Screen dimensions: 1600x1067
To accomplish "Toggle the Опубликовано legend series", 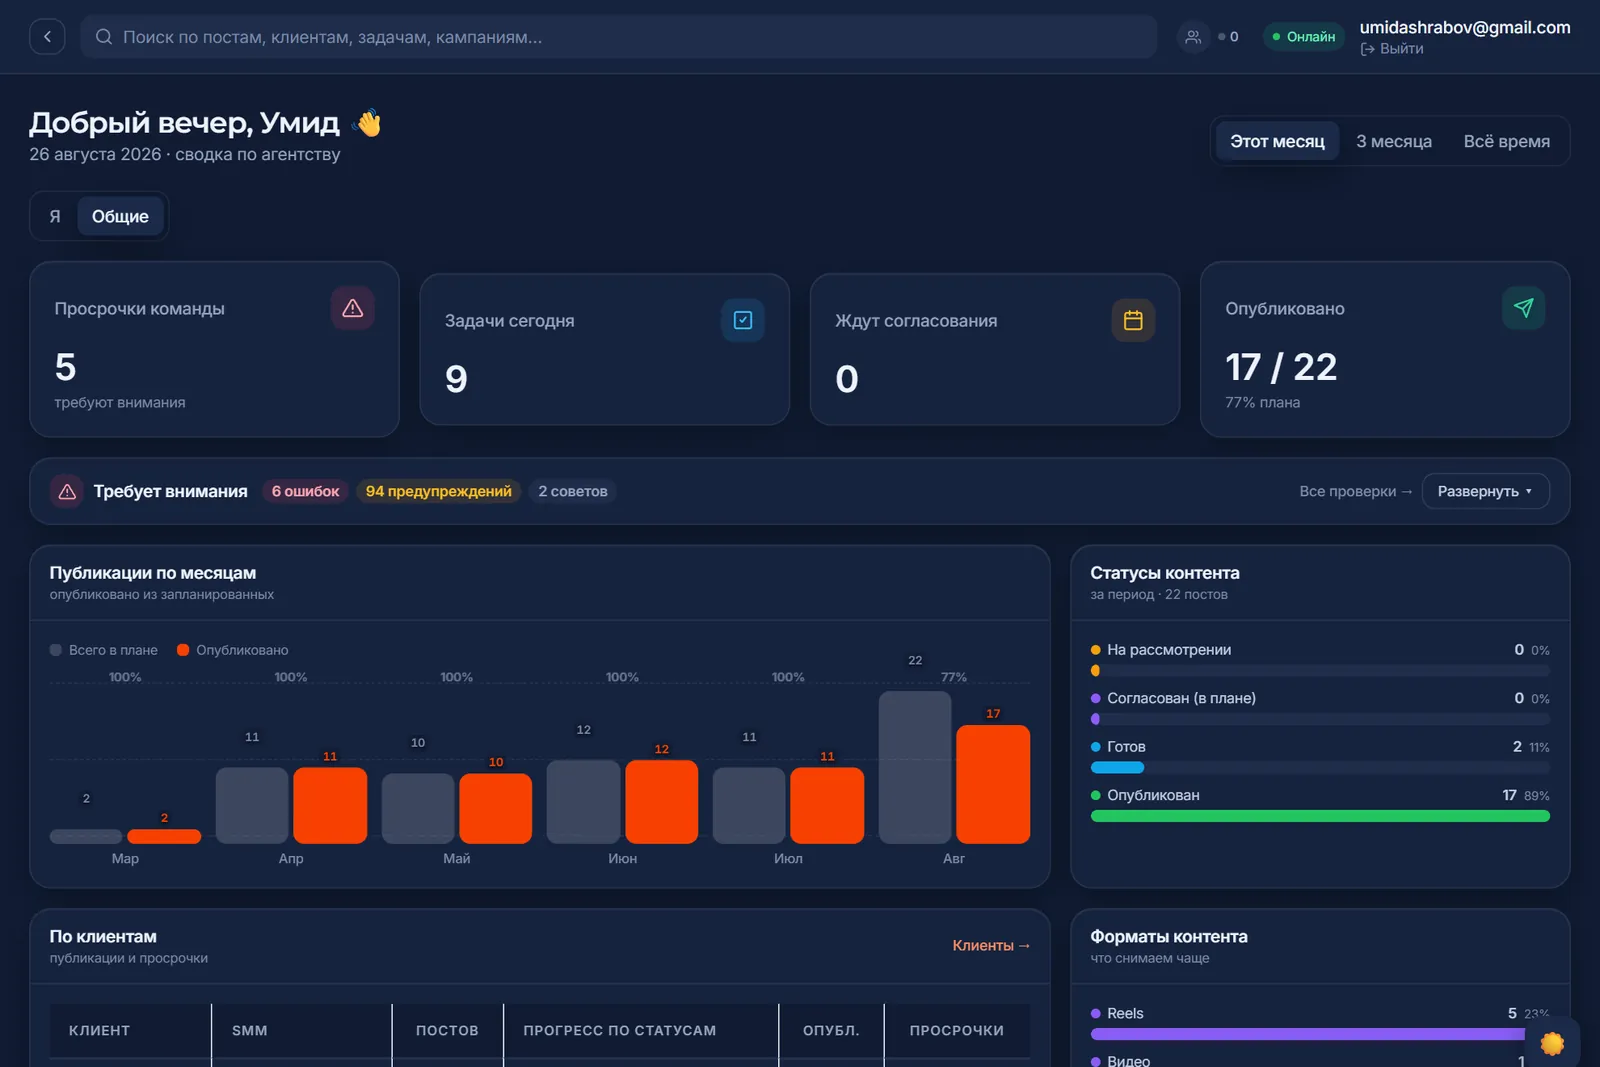I will [233, 650].
